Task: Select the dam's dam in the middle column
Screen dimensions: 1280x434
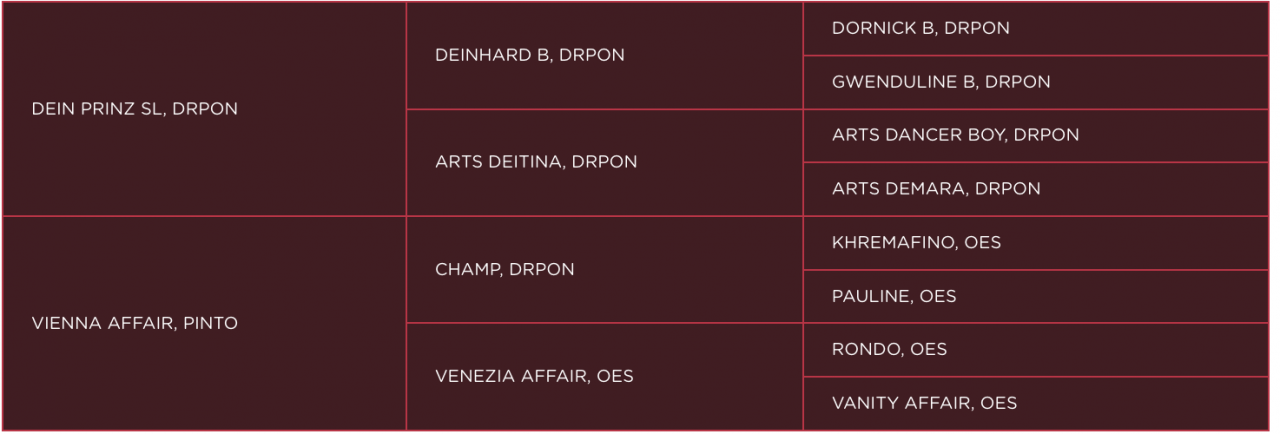Action: pyautogui.click(x=534, y=376)
